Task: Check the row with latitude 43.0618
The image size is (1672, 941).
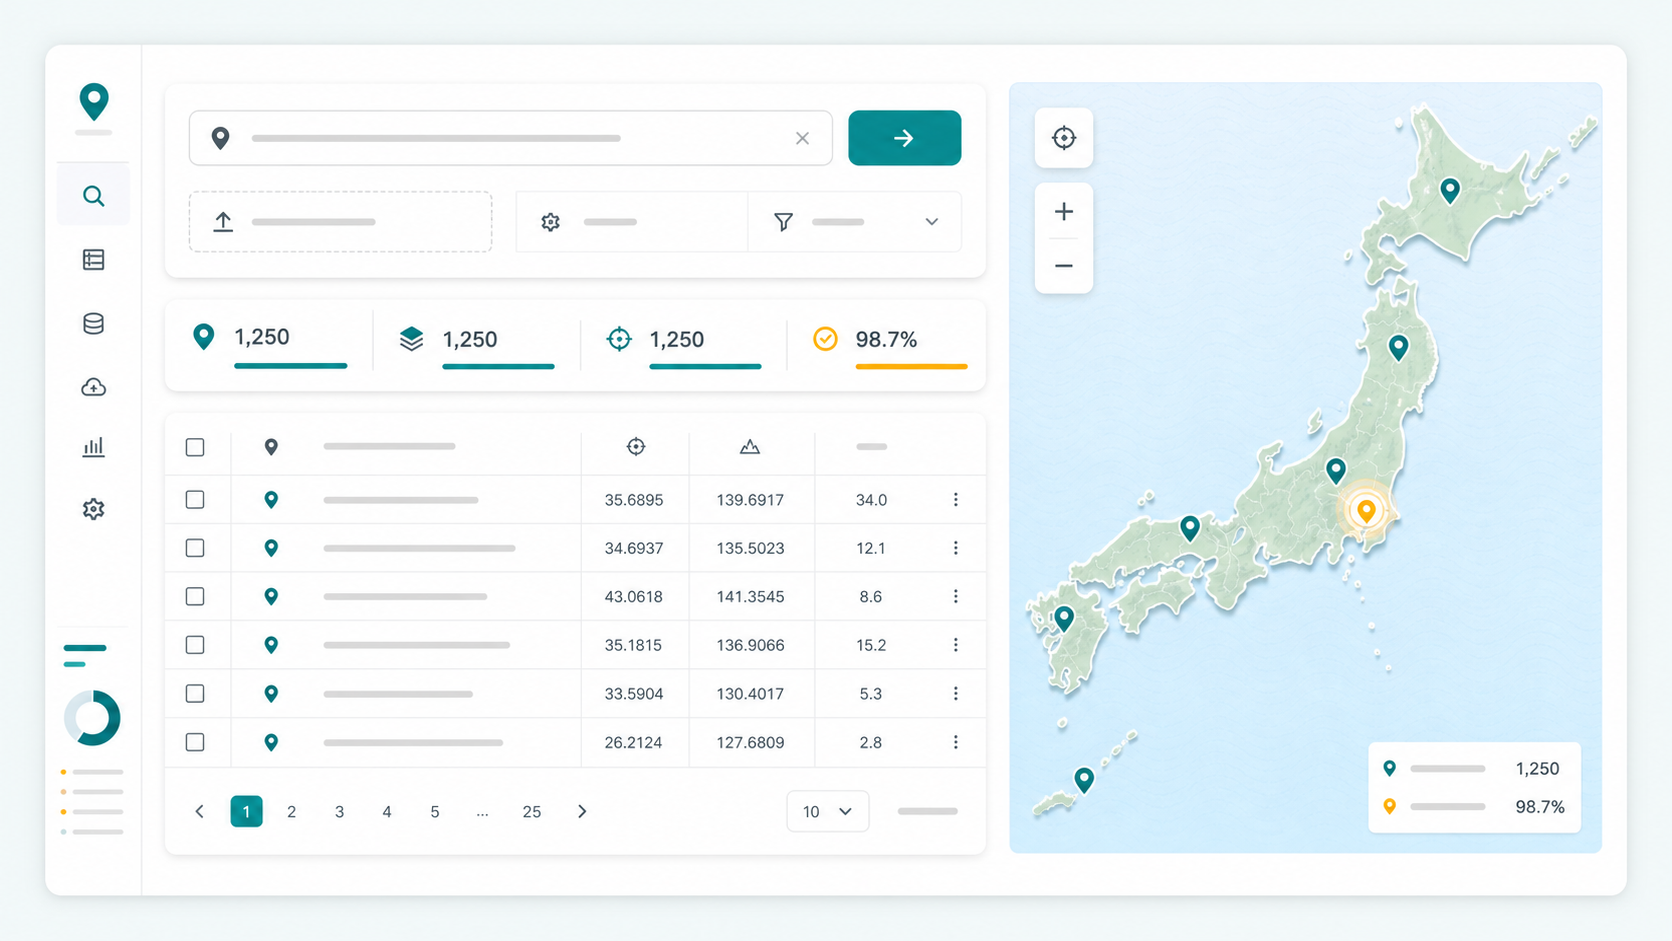Action: (195, 596)
